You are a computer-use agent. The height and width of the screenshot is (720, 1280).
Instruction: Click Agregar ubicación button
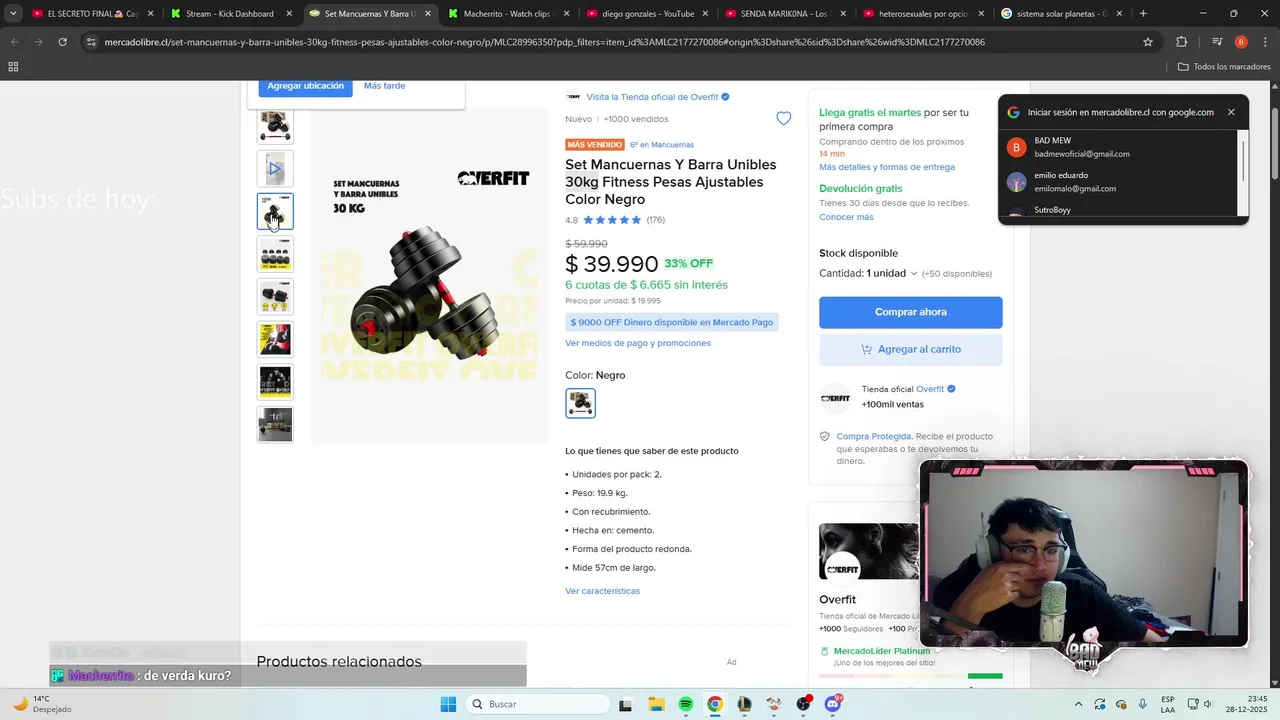point(305,86)
